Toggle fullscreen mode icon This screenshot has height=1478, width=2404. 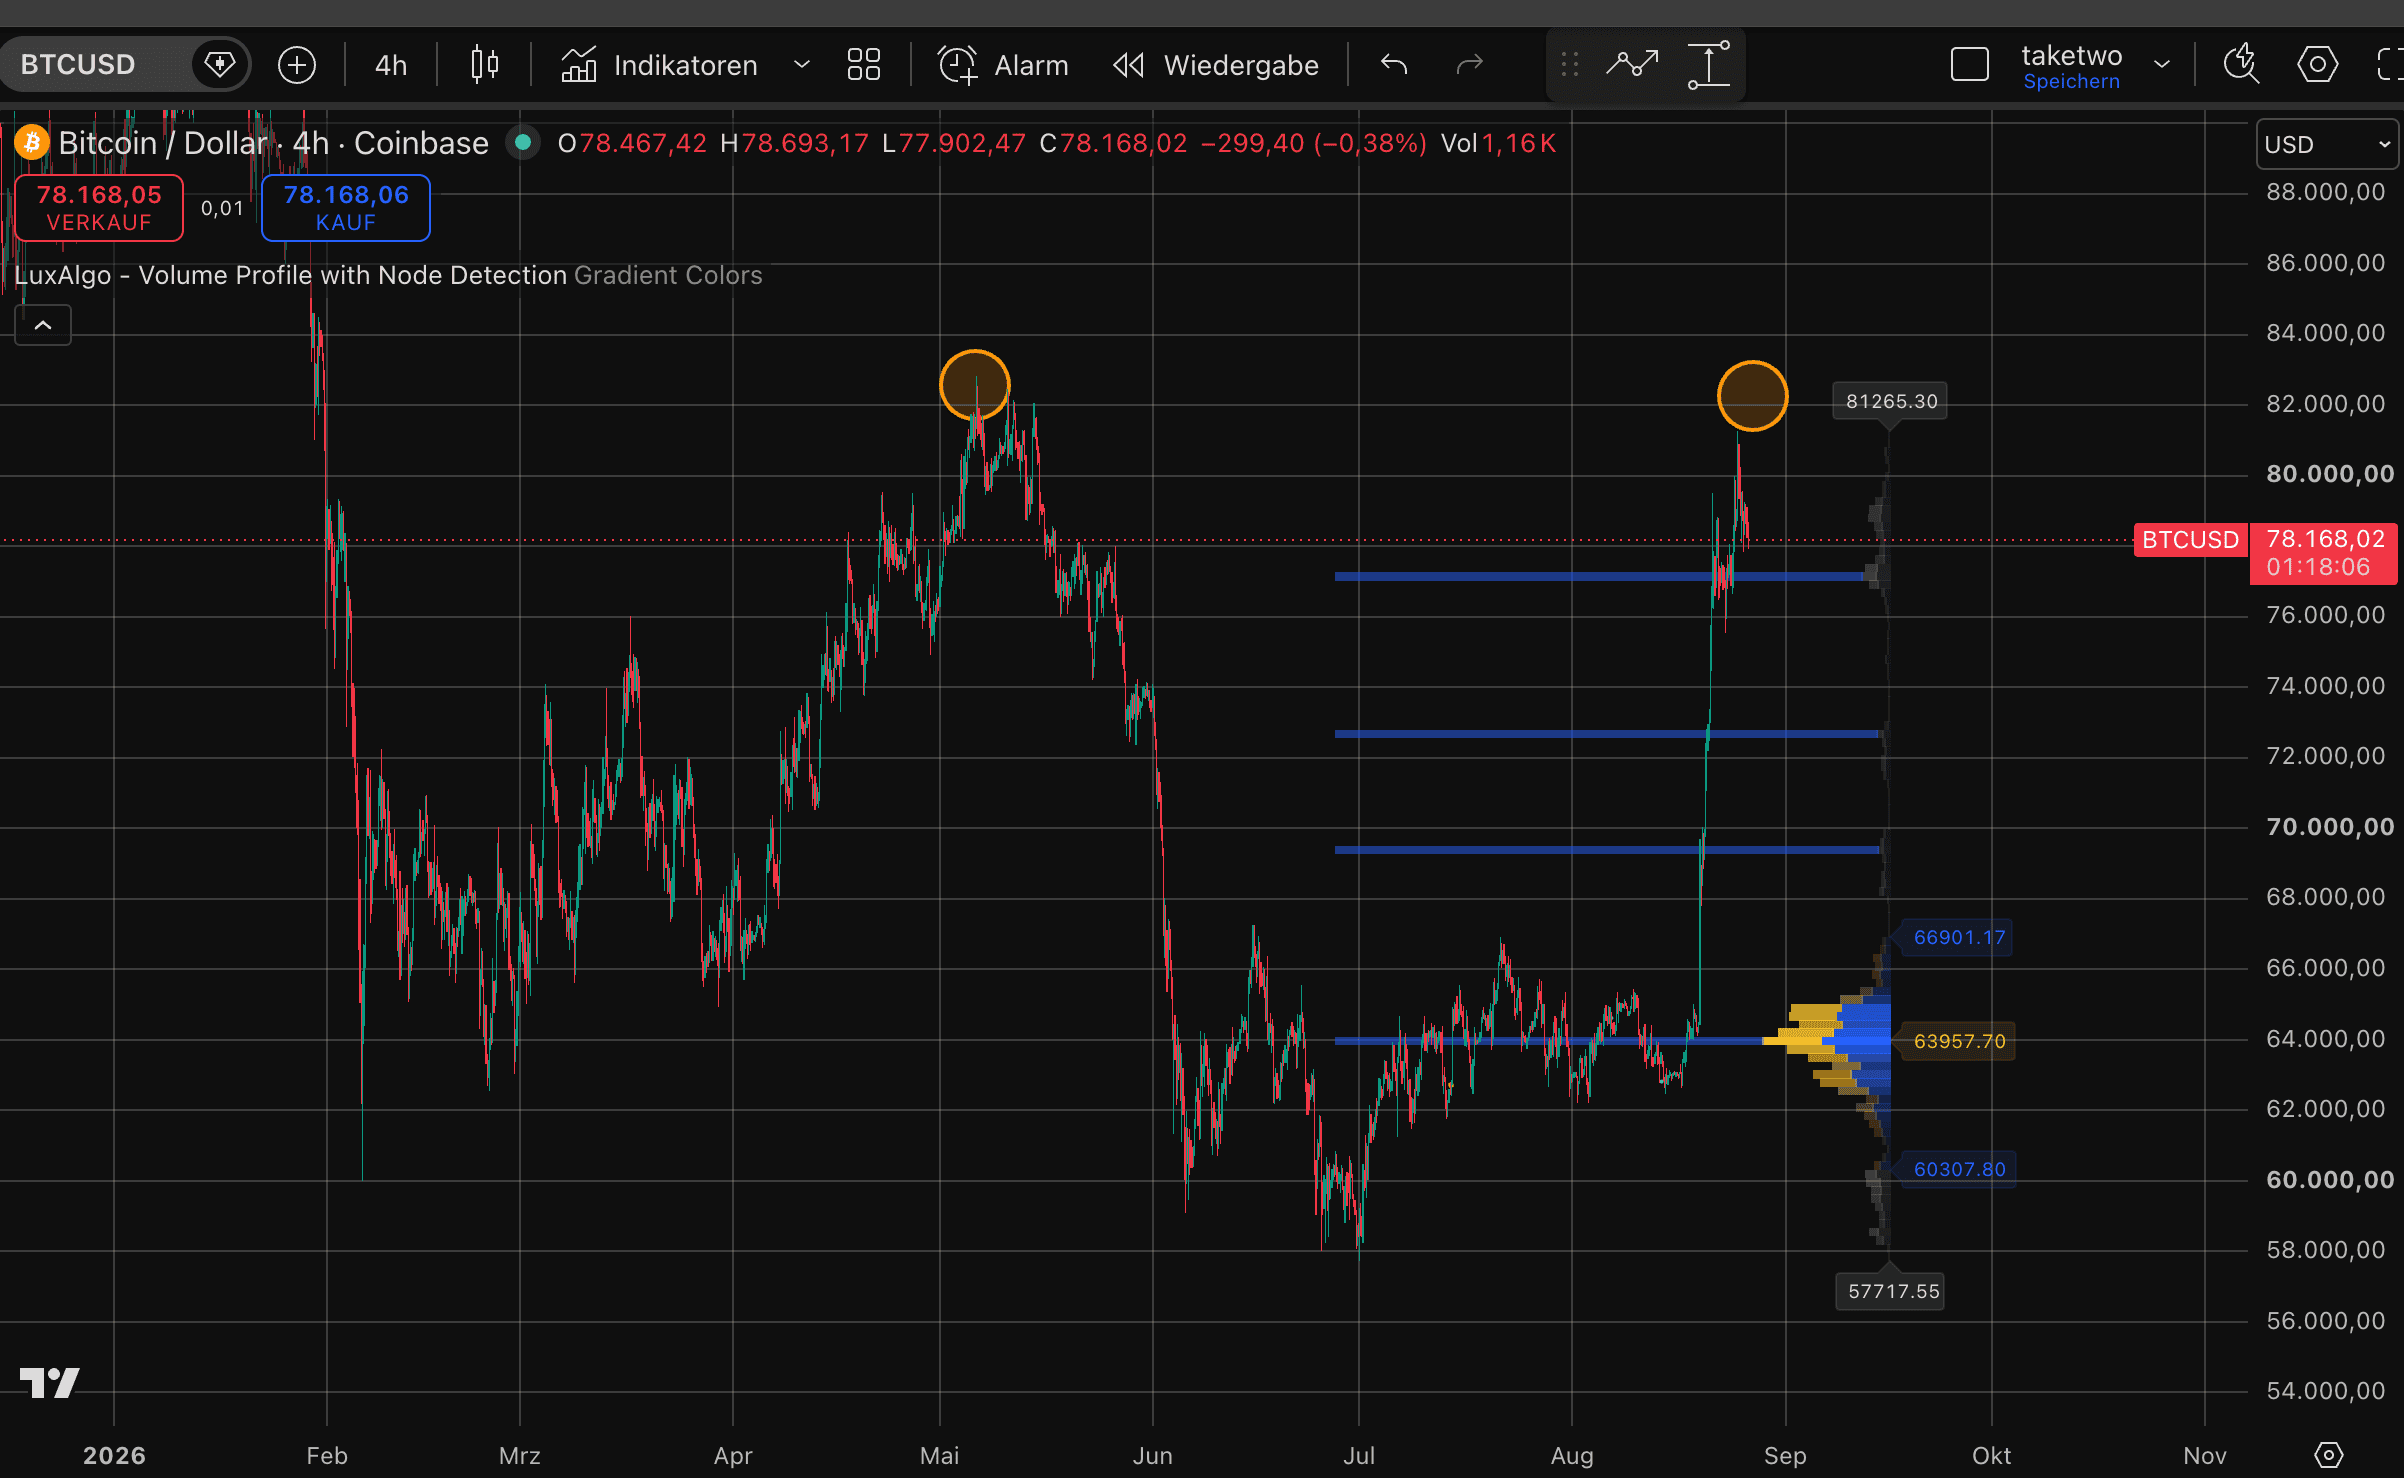click(2390, 65)
